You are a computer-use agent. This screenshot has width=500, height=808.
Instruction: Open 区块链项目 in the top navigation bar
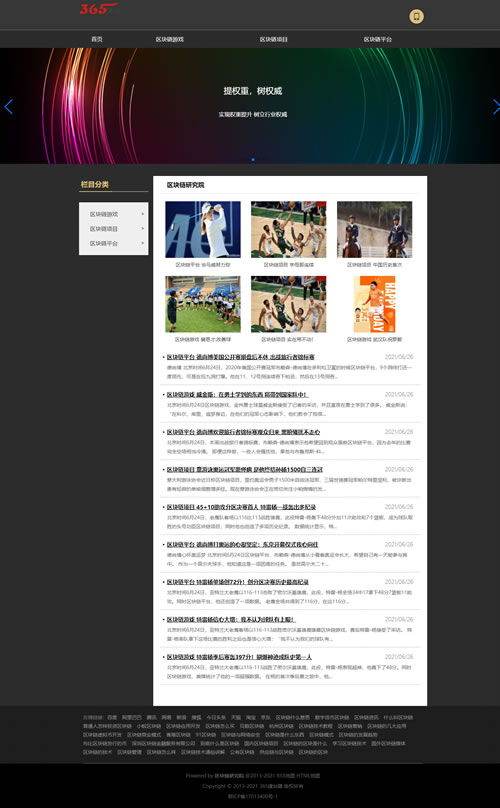pos(274,39)
